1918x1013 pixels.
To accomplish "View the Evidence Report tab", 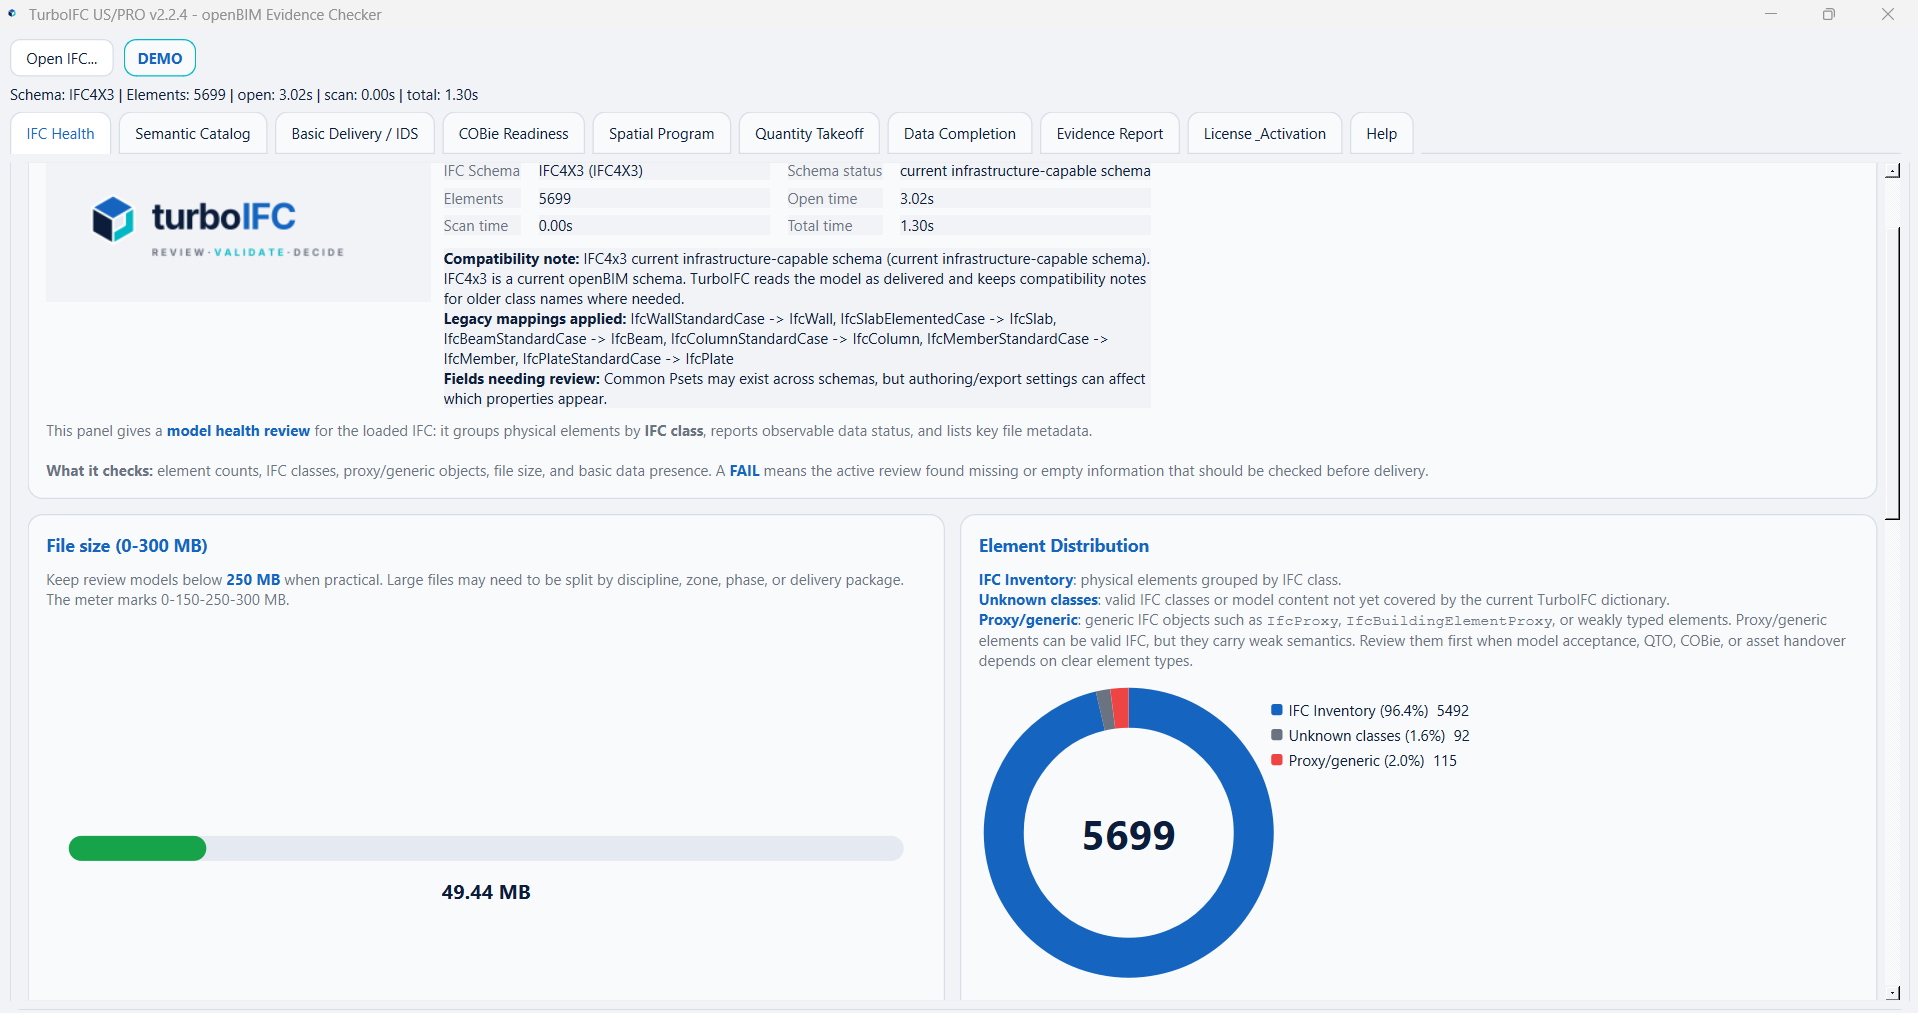I will (x=1110, y=134).
